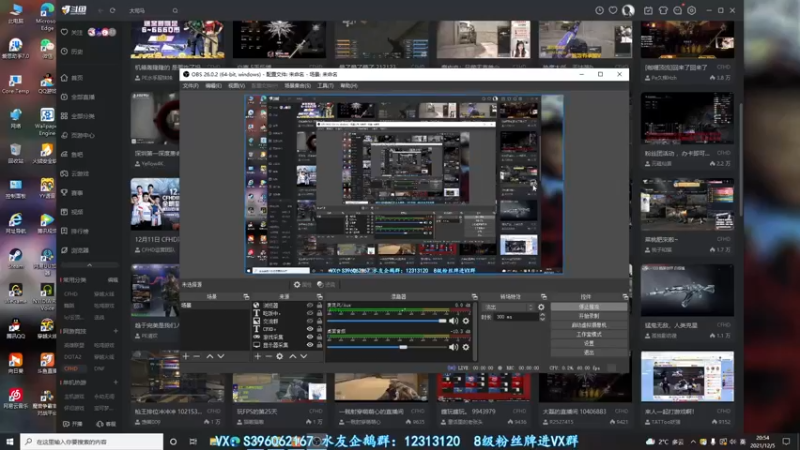Viewport: 800px width, 450px height.
Task: Toggle lock on game capture source
Action: (319, 337)
